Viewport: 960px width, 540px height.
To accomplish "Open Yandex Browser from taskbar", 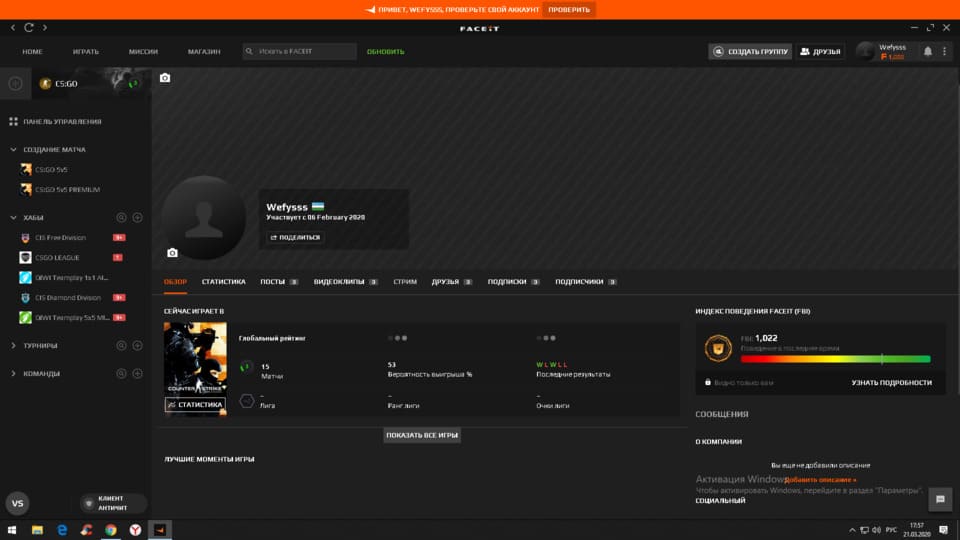I will tap(135, 530).
